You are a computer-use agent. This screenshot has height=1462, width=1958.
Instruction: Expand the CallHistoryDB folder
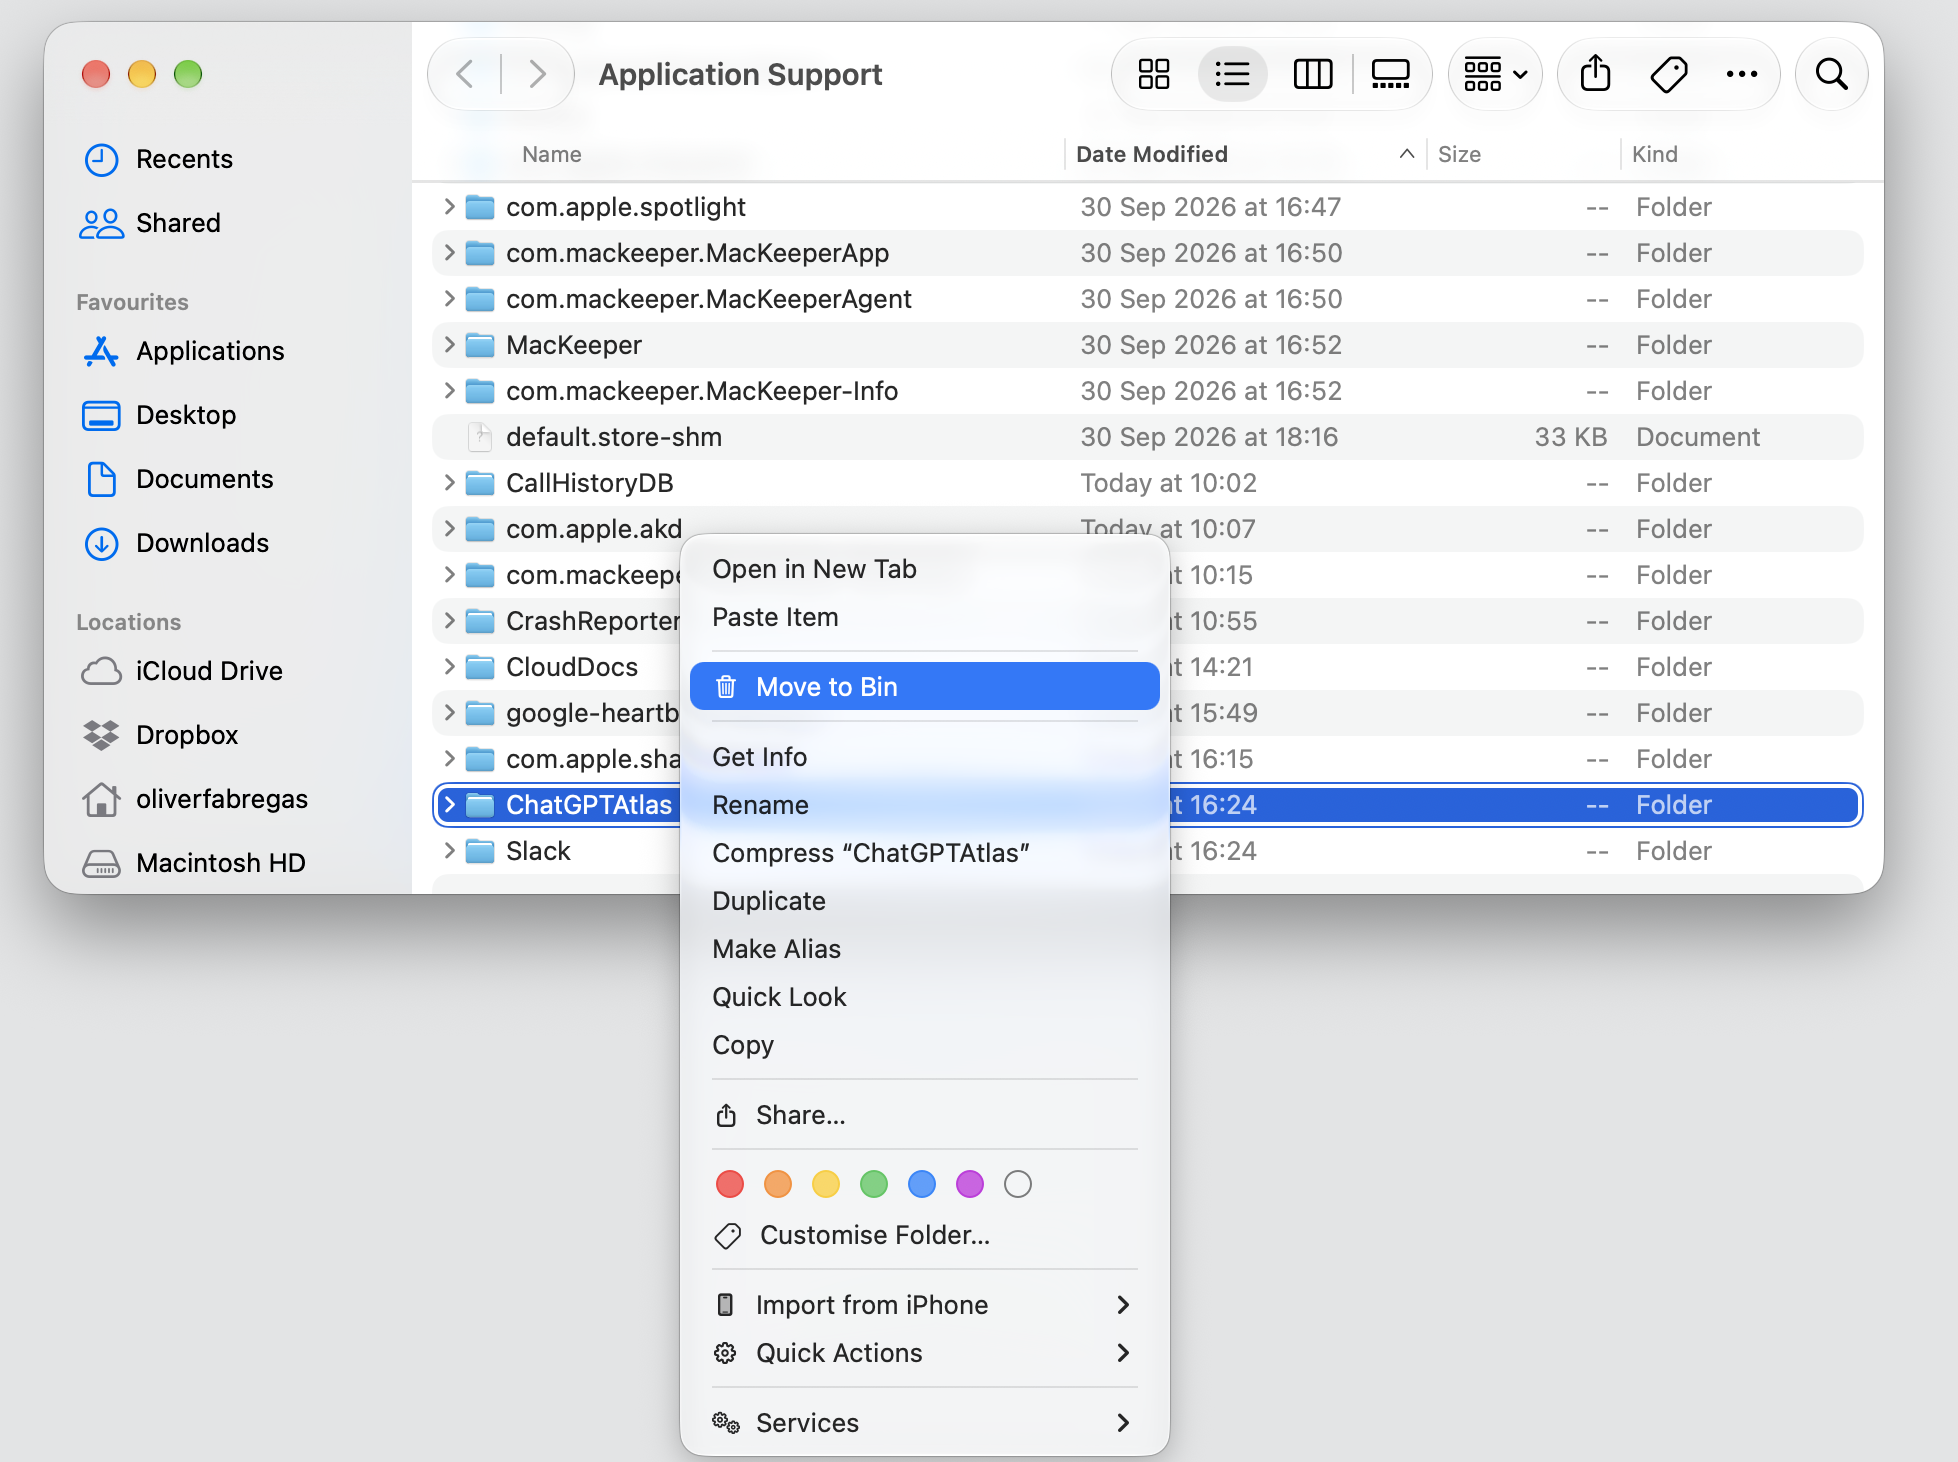pyautogui.click(x=449, y=483)
